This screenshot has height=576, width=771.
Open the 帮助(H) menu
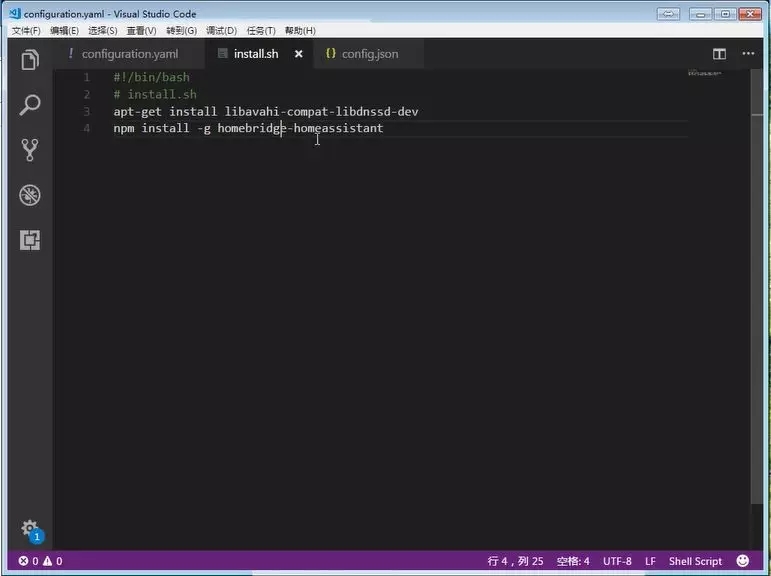(x=300, y=31)
